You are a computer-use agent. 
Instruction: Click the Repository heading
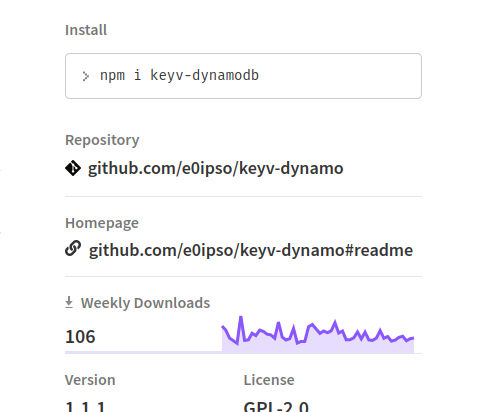point(102,140)
